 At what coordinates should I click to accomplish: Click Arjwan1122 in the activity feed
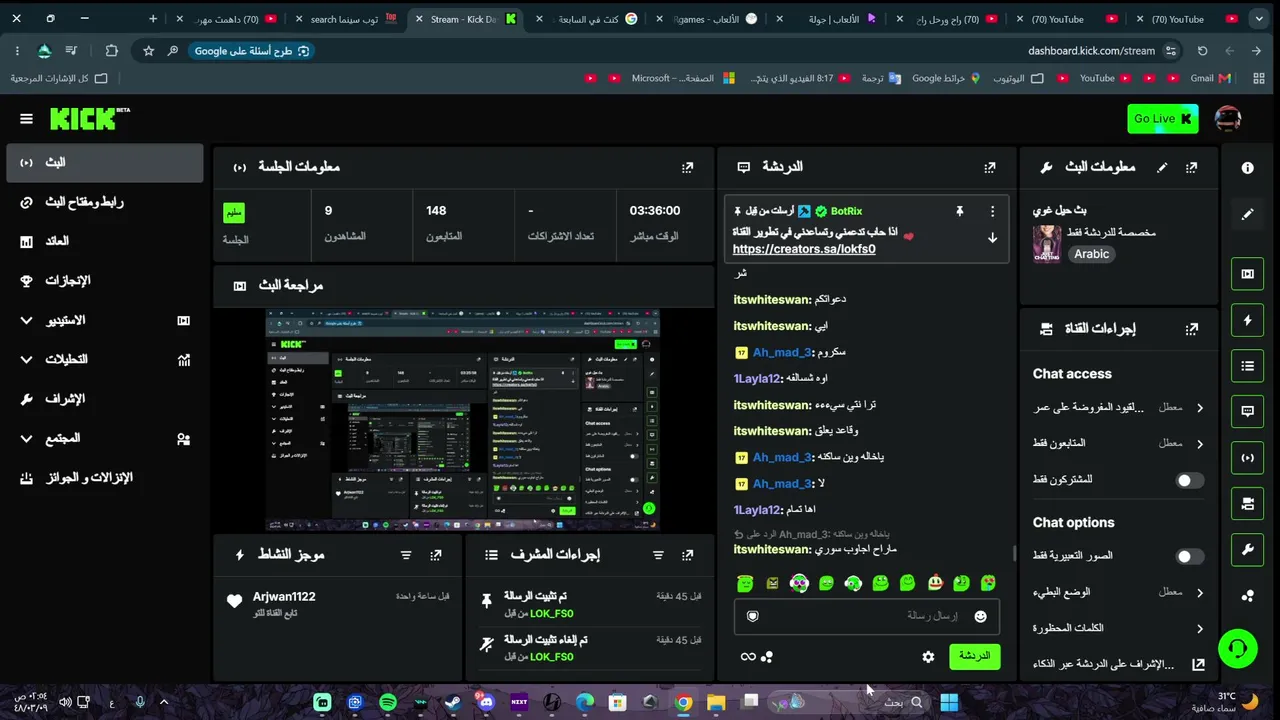284,597
